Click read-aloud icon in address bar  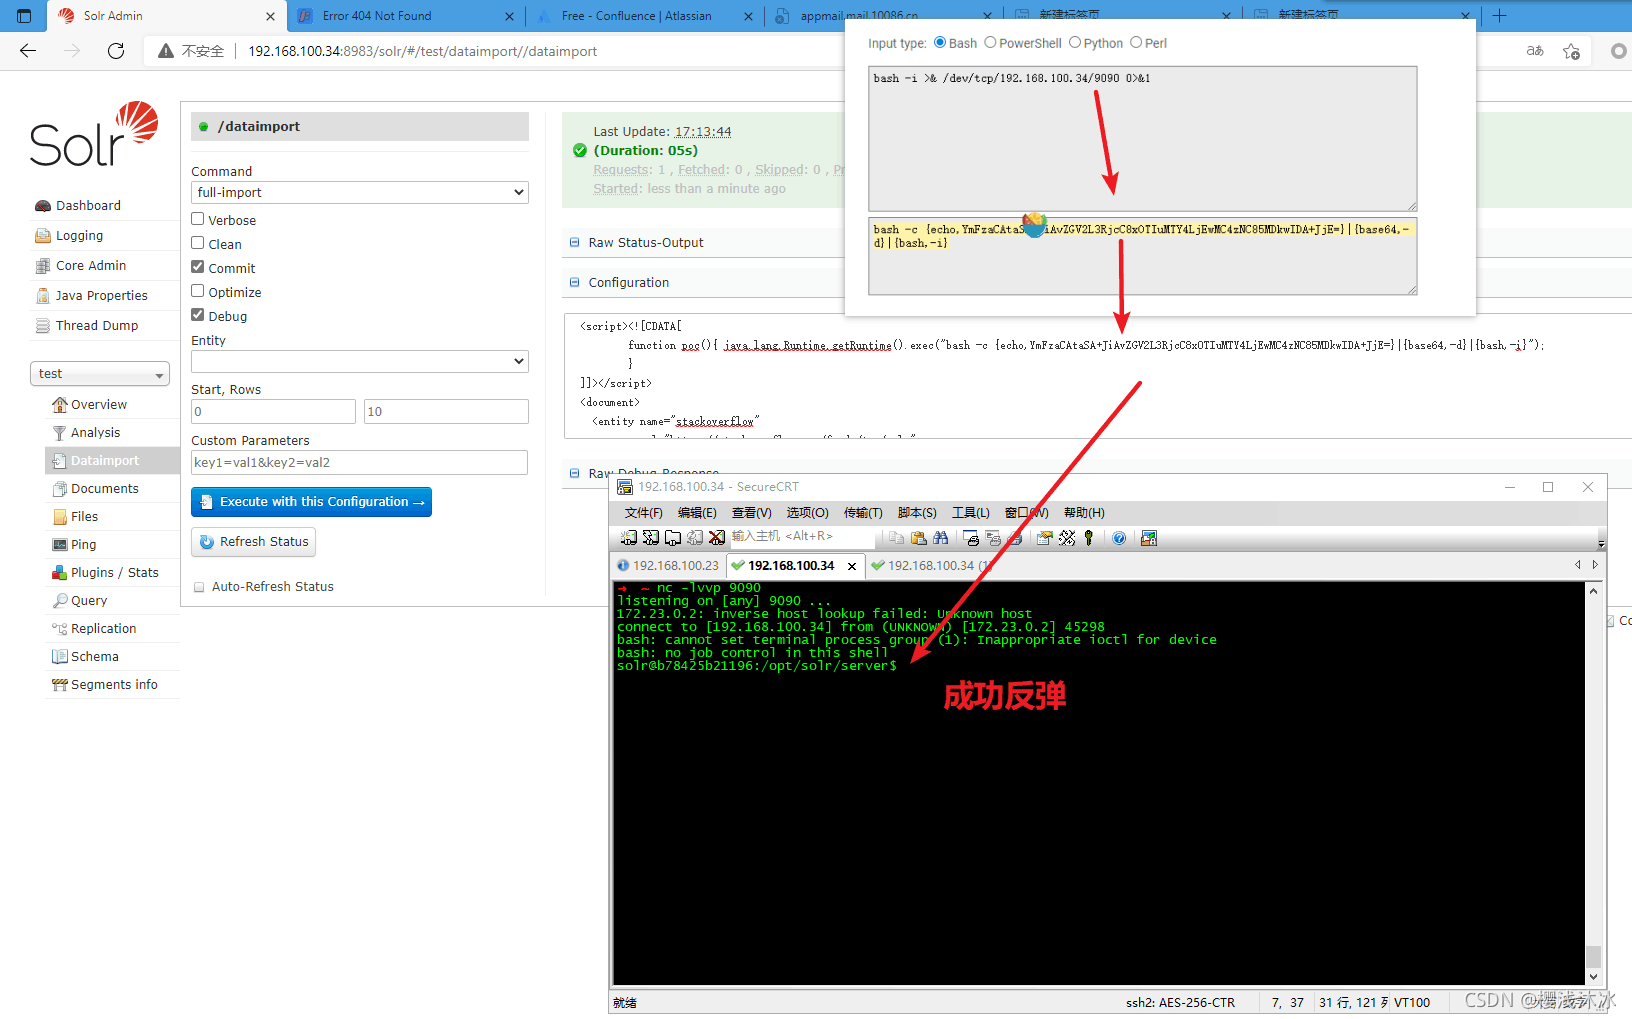(1535, 51)
